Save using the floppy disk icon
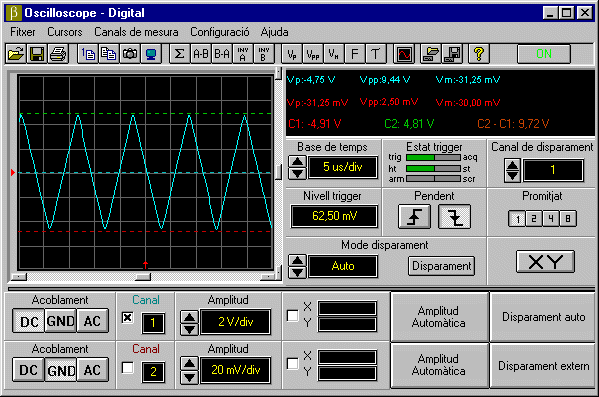The height and width of the screenshot is (397, 599). click(x=37, y=54)
